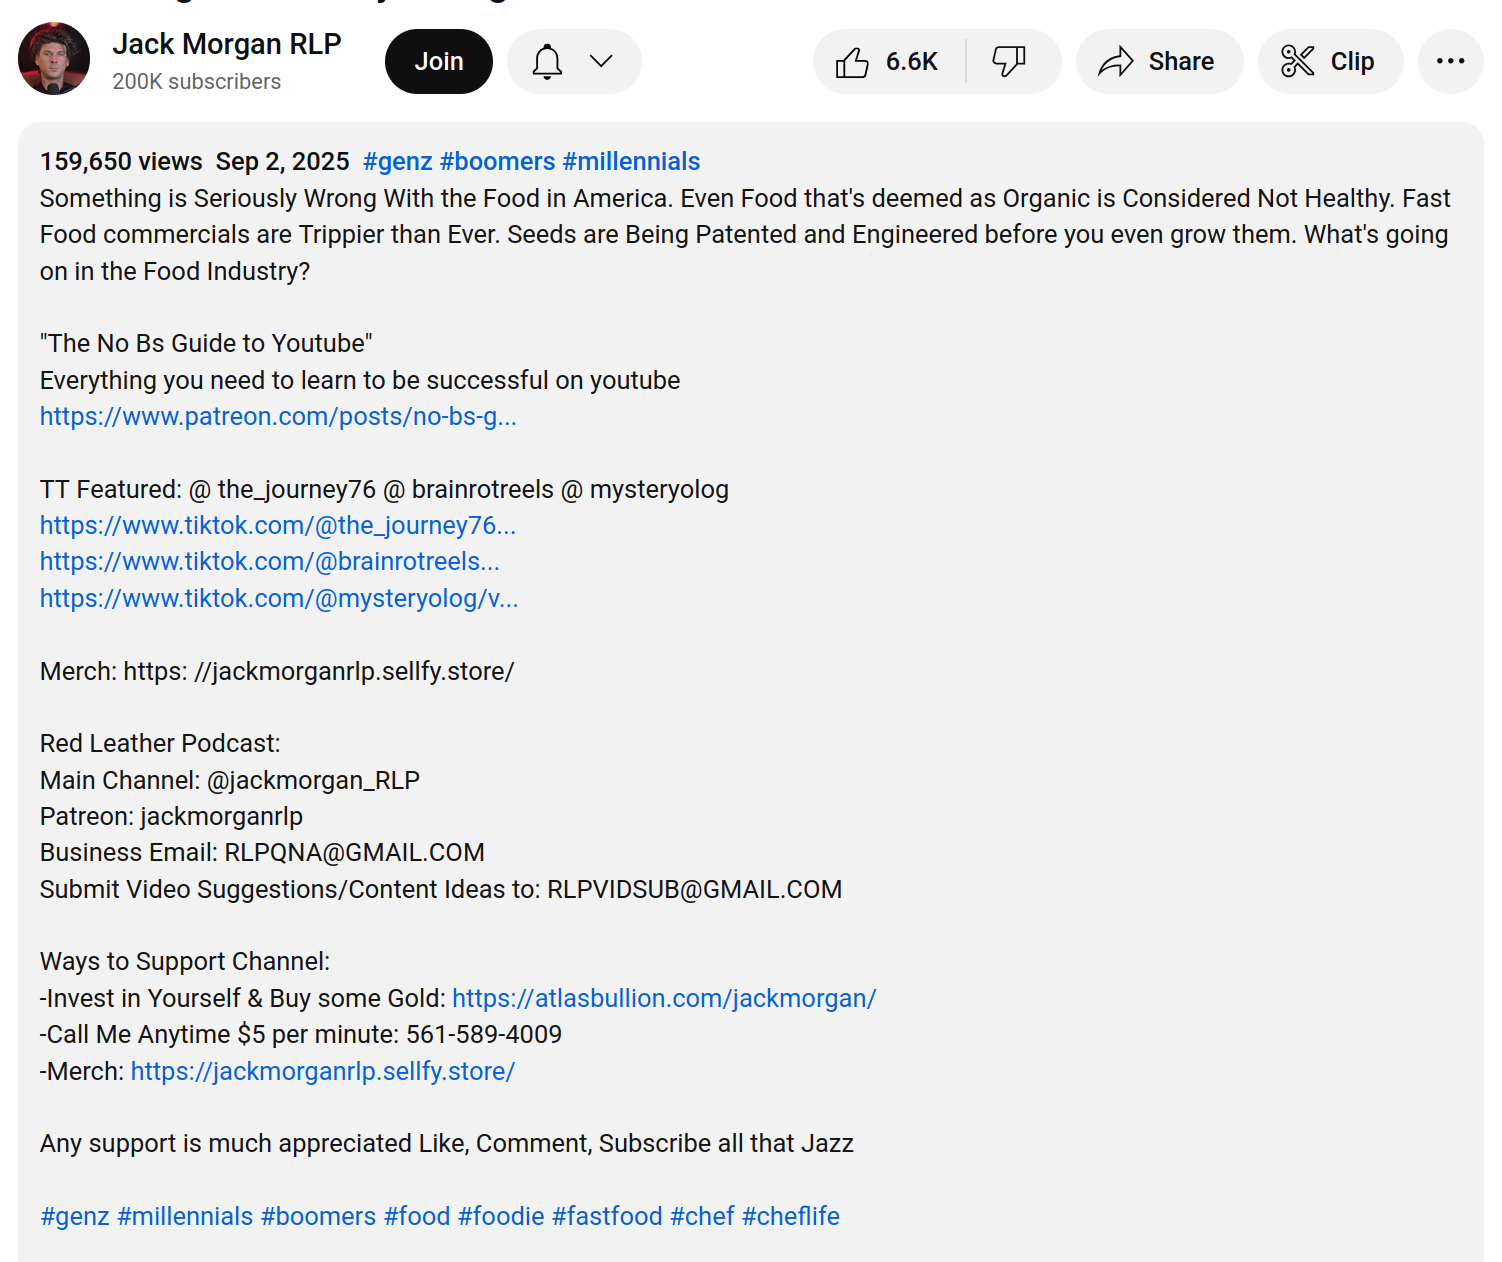The image size is (1502, 1262).
Task: Expand the notification preferences chevron
Action: tap(601, 62)
